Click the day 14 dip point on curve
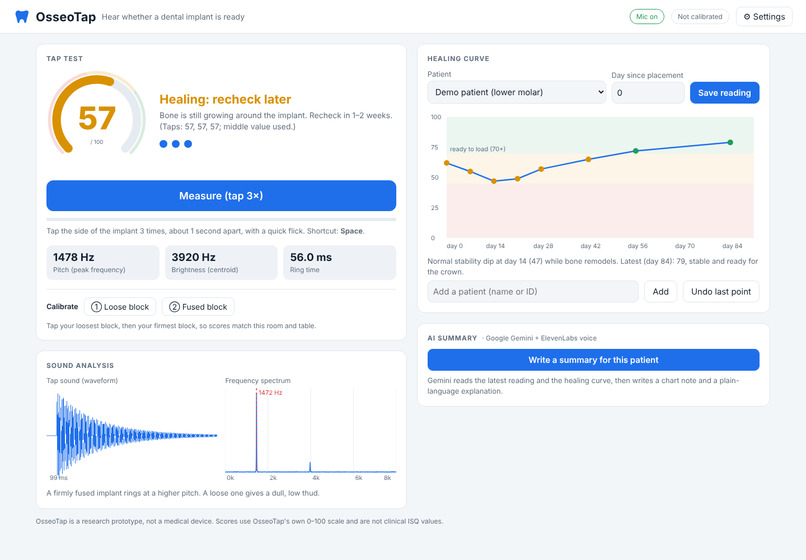This screenshot has height=560, width=806. (494, 181)
